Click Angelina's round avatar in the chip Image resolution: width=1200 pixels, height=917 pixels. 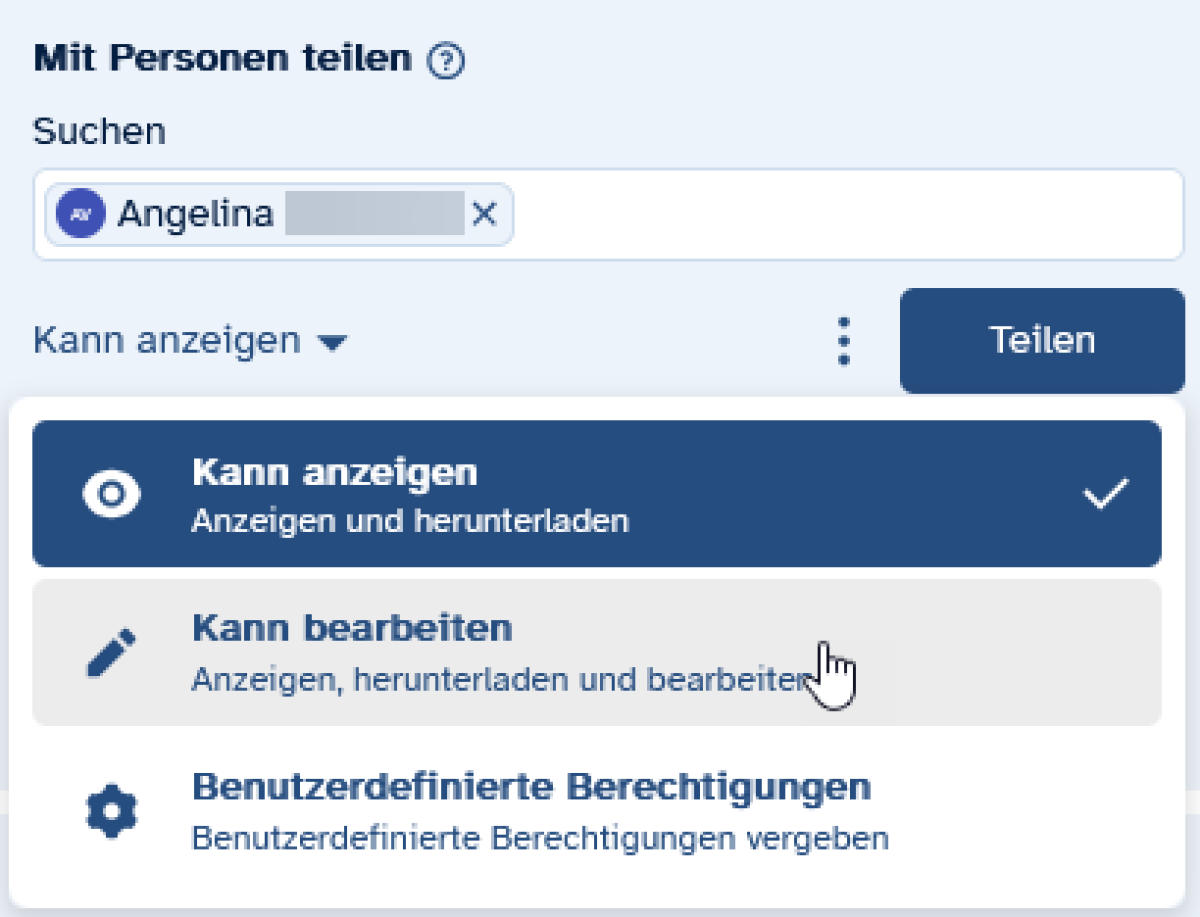(x=81, y=214)
